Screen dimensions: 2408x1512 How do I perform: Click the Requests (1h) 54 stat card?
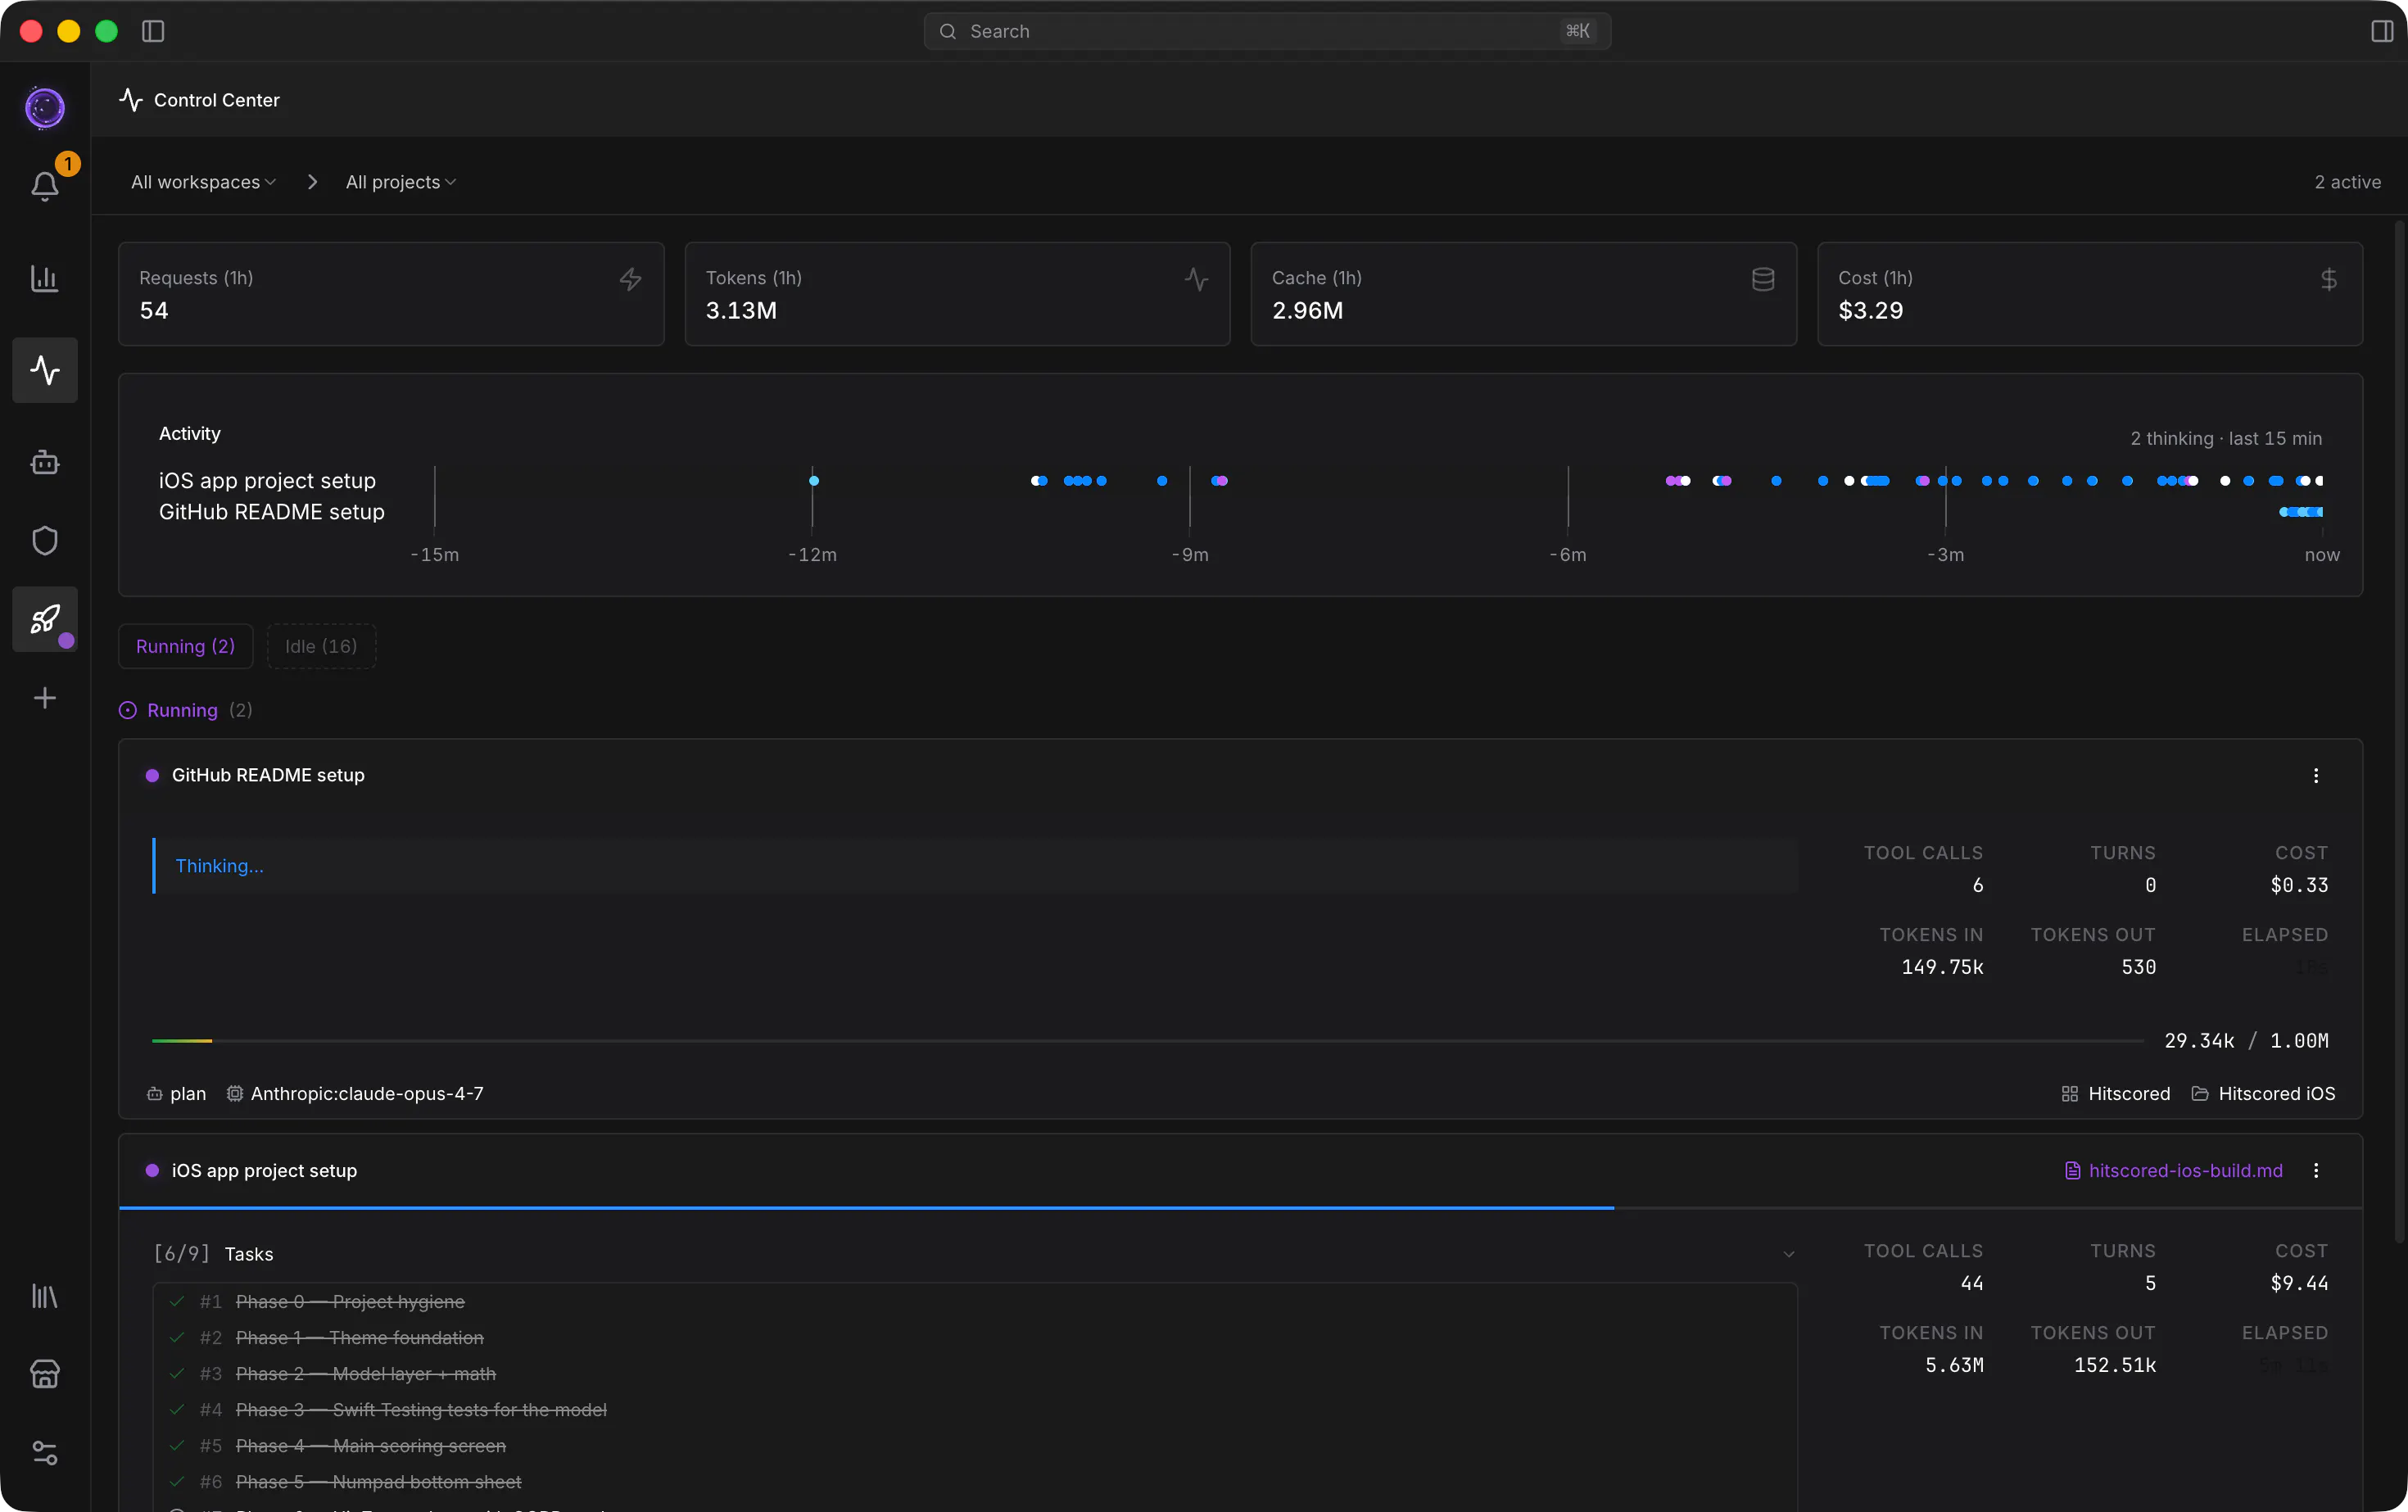click(x=391, y=294)
